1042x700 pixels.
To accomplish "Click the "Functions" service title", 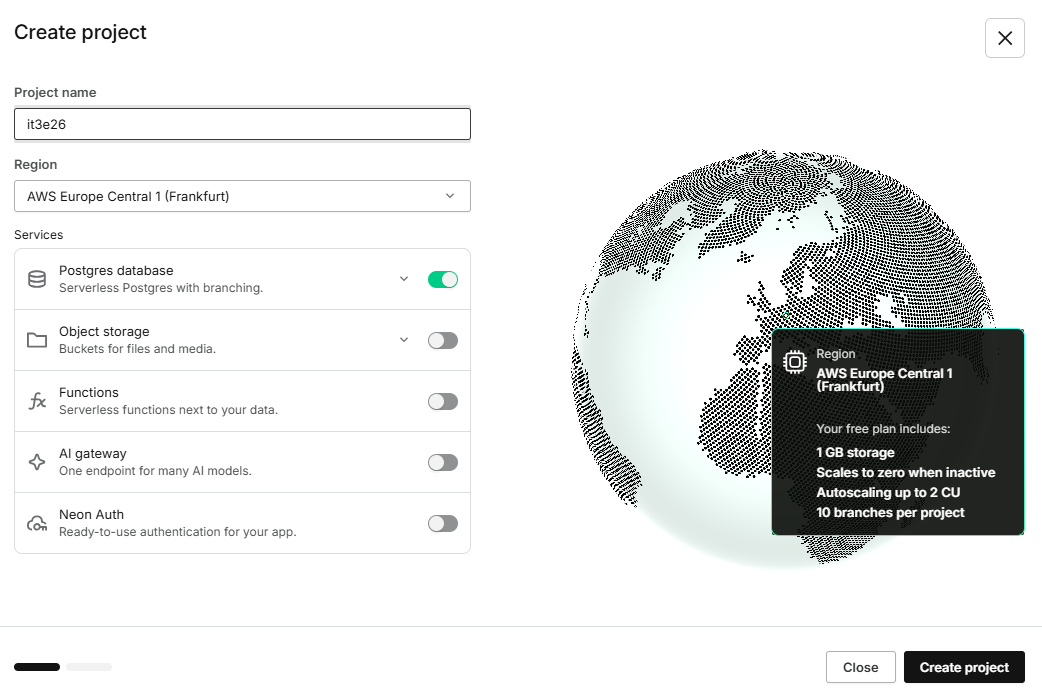I will [x=89, y=393].
